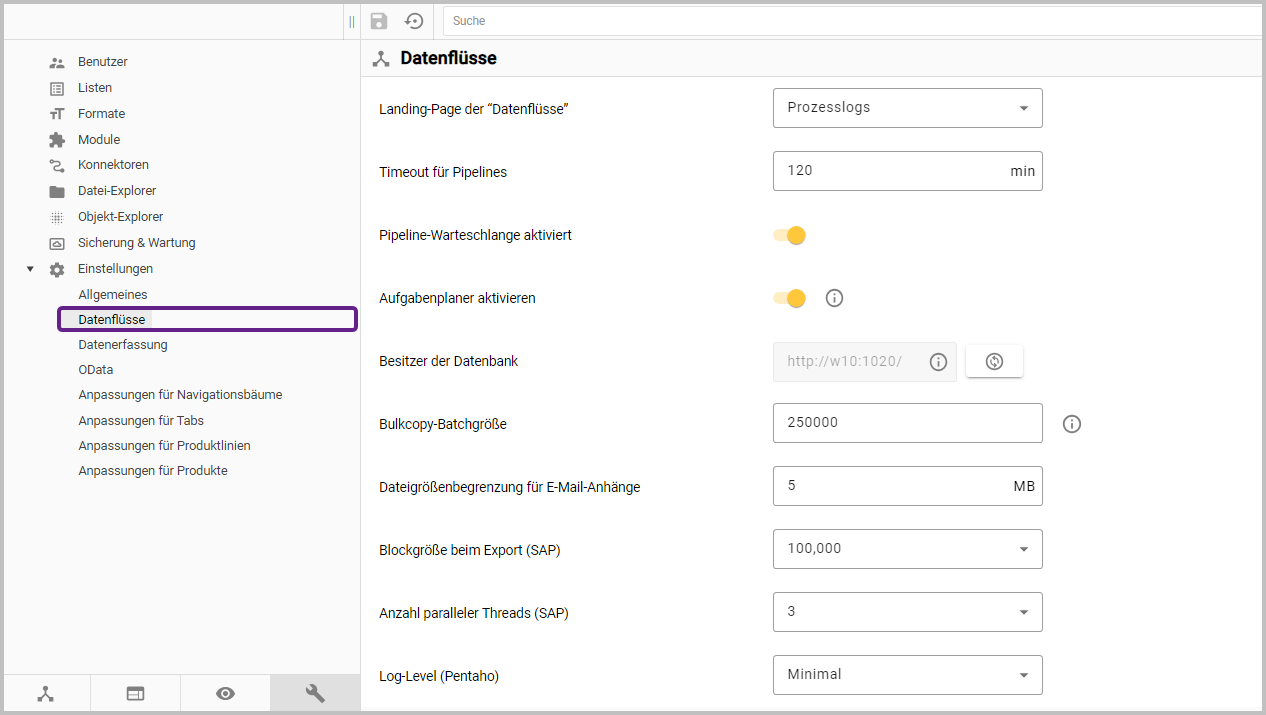1266x715 pixels.
Task: Go to Sicherung & Wartung
Action: [136, 243]
